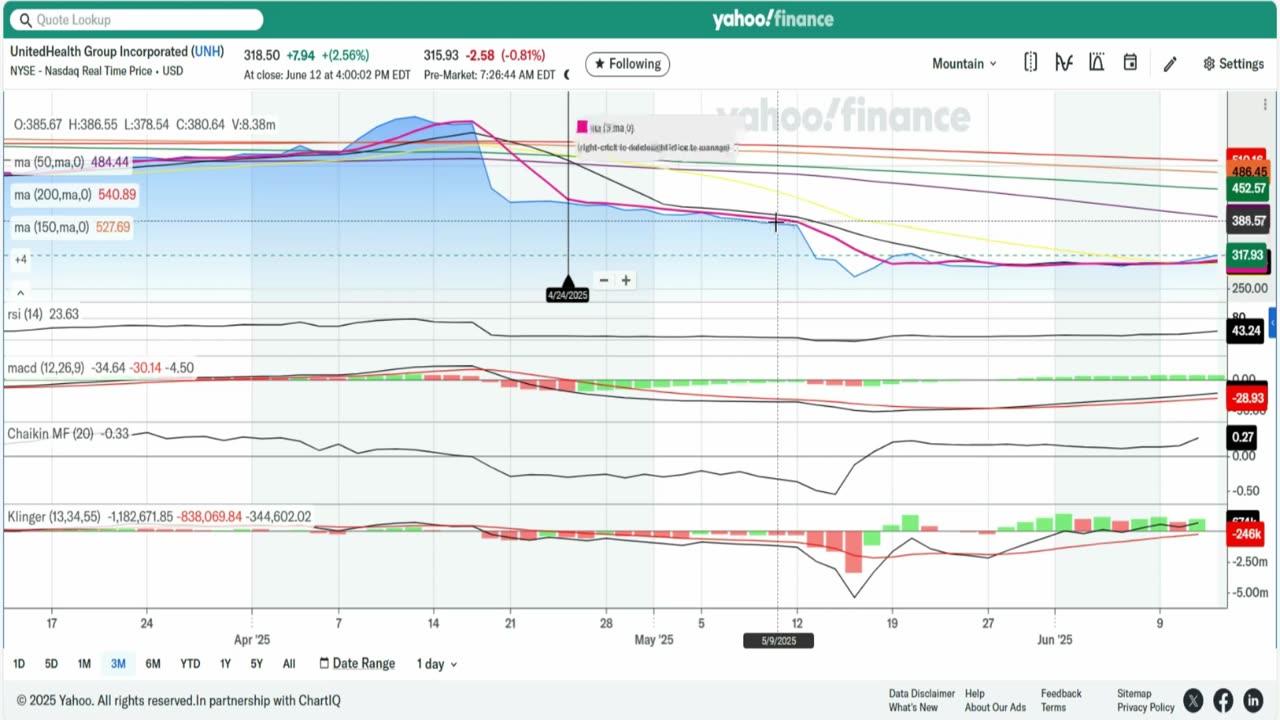Image resolution: width=1280 pixels, height=720 pixels.
Task: Open the X (Twitter) social icon
Action: (x=1193, y=700)
